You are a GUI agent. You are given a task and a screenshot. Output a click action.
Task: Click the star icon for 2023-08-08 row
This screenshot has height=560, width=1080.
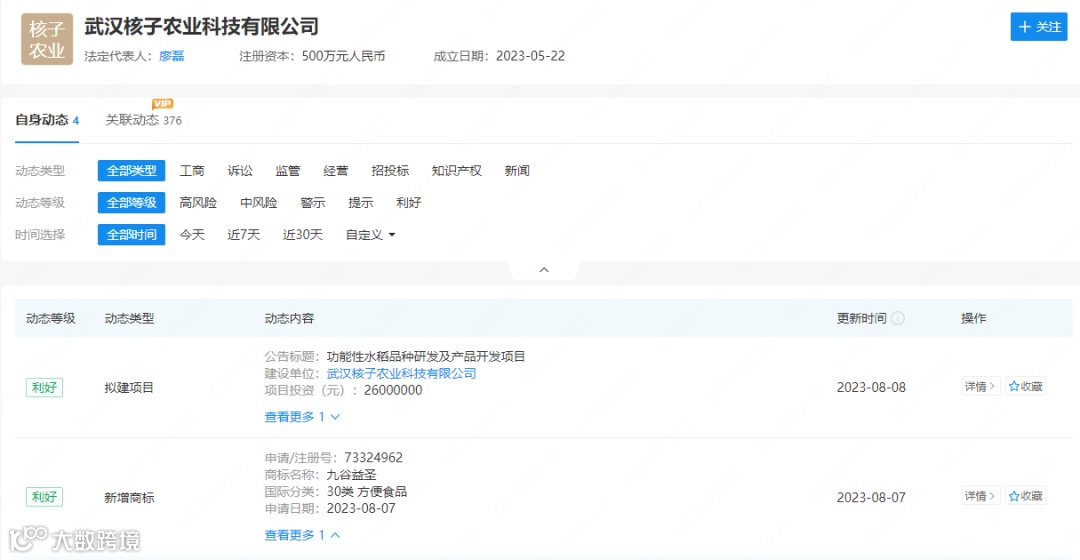click(1014, 386)
